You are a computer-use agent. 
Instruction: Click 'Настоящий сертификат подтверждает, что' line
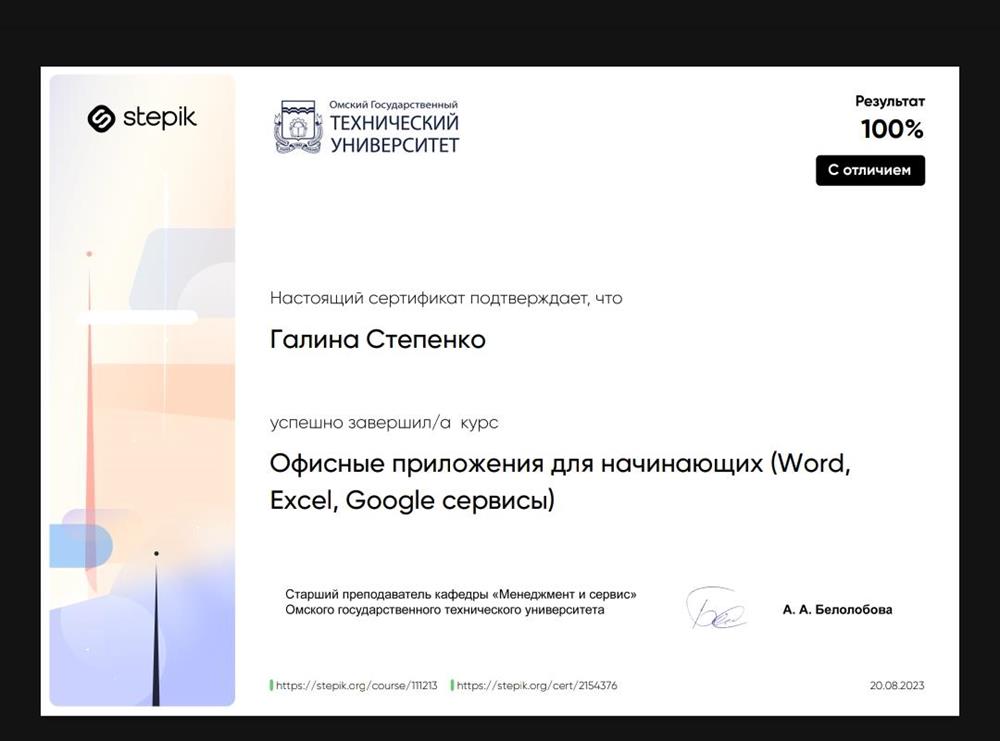[446, 298]
